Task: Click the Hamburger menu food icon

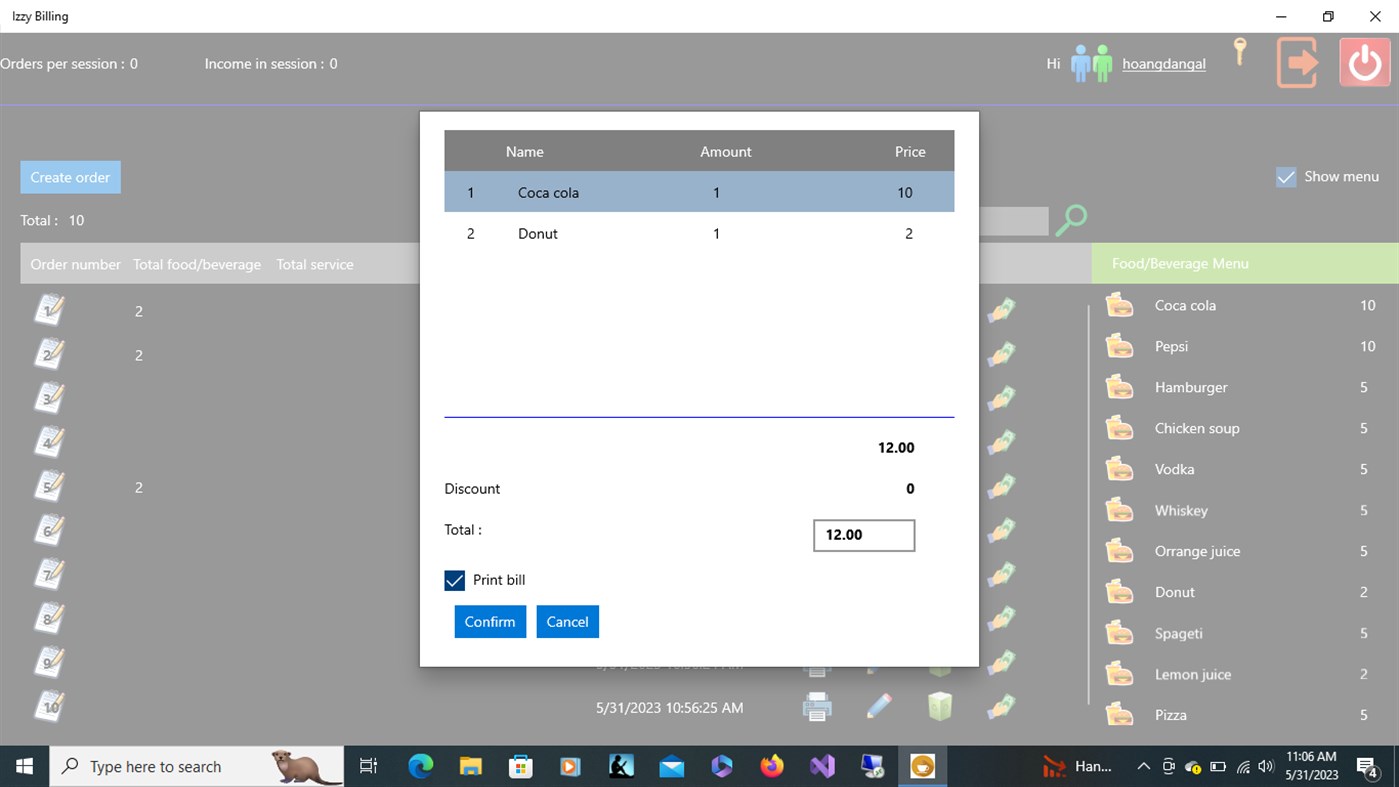Action: pyautogui.click(x=1120, y=388)
